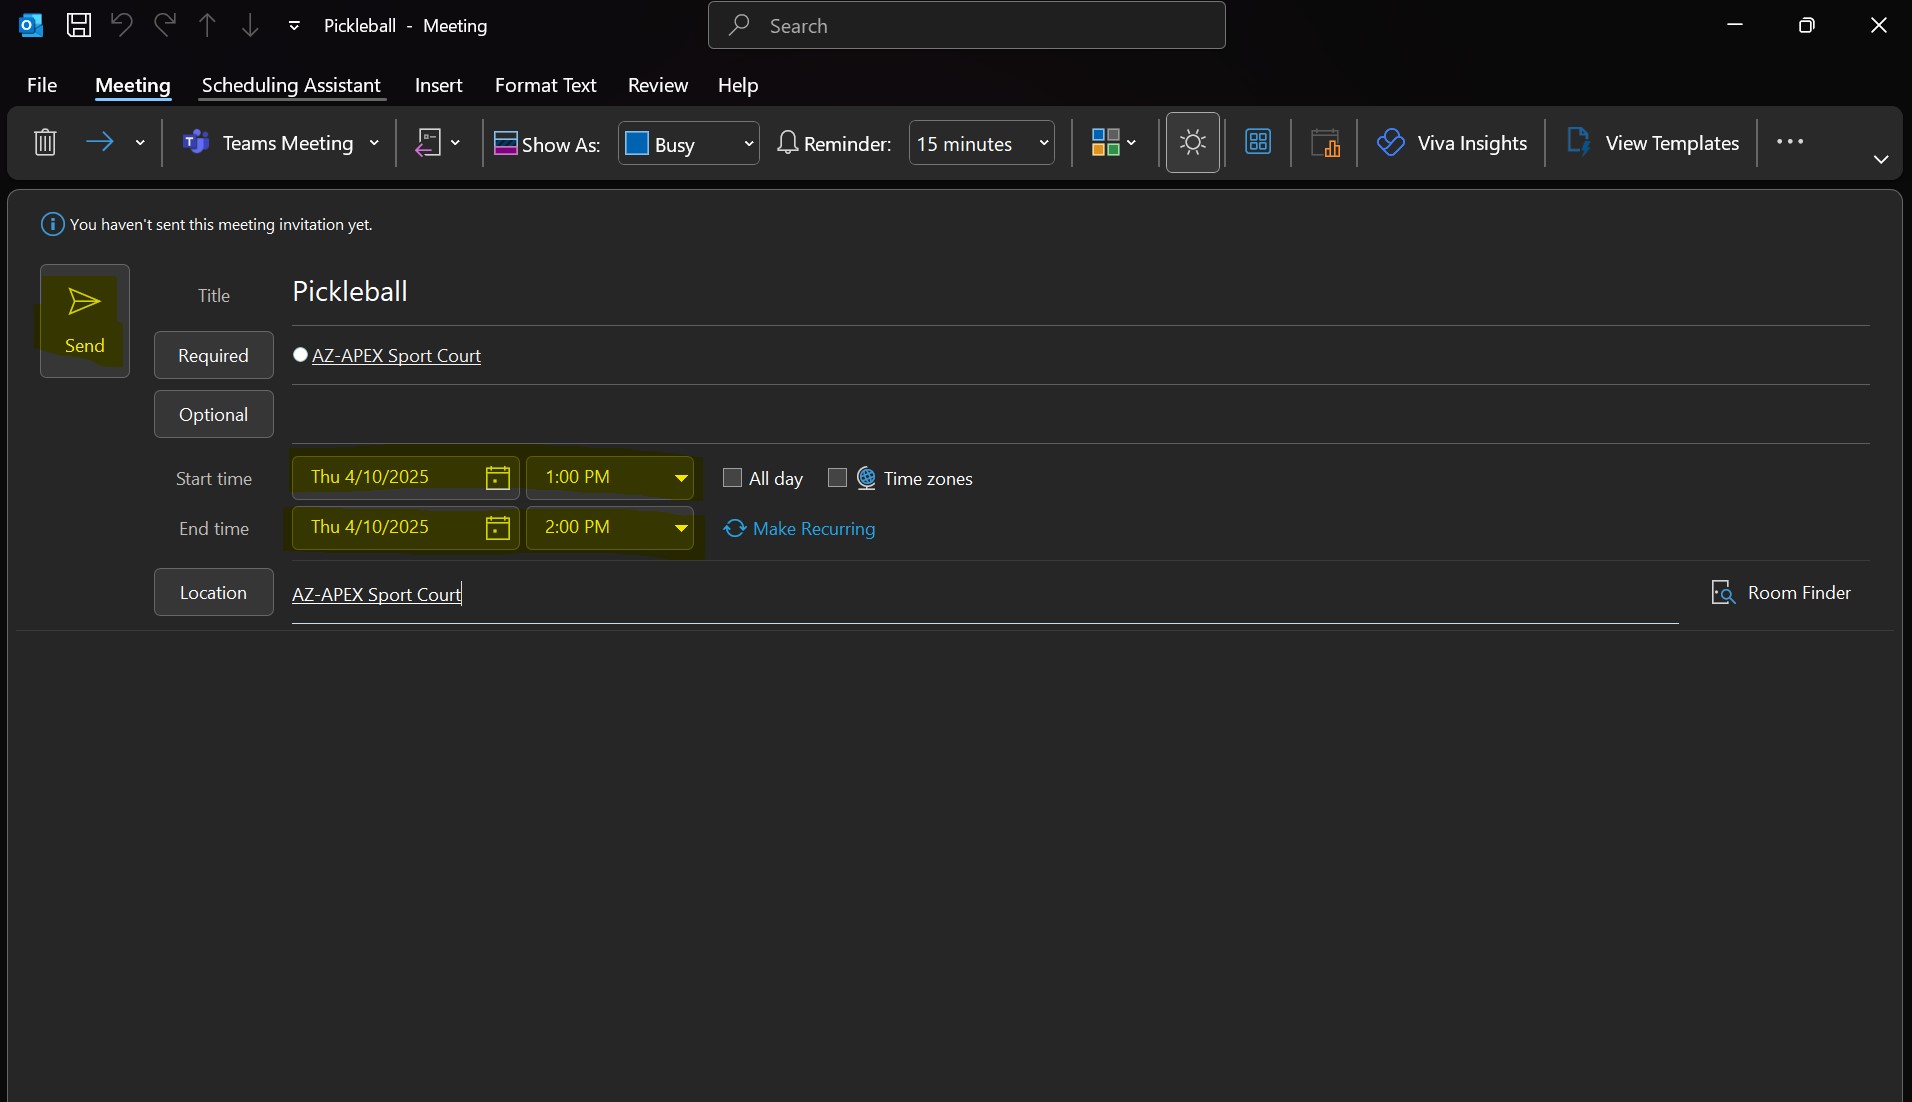Switch to the Scheduling Assistant tab
The height and width of the screenshot is (1102, 1912).
pyautogui.click(x=291, y=85)
